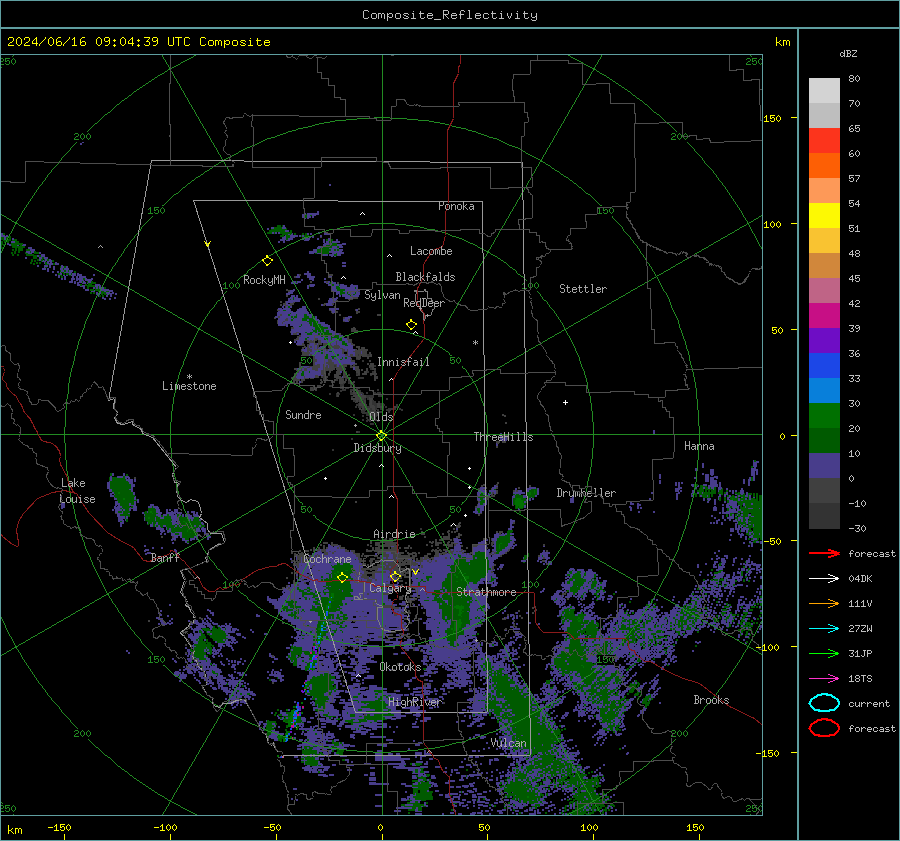The width and height of the screenshot is (900, 841).
Task: Select the light blue 33-30 dBZ swatch
Action: [x=824, y=391]
